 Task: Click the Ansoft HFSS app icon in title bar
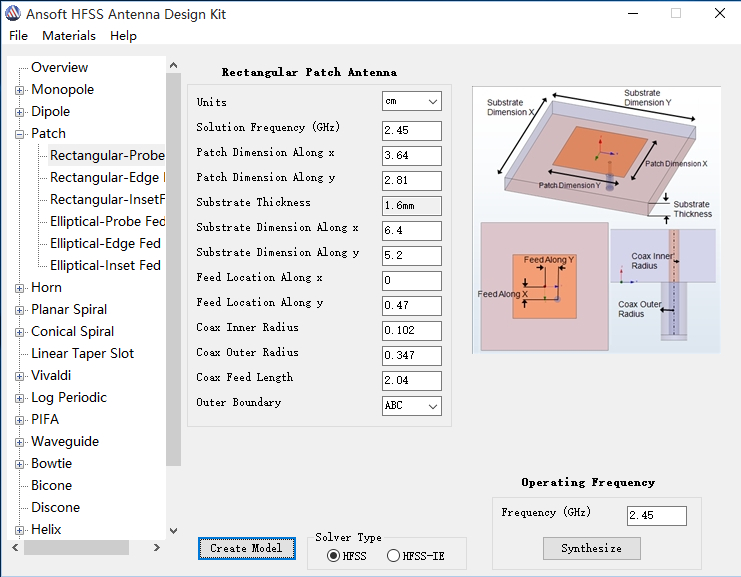13,13
